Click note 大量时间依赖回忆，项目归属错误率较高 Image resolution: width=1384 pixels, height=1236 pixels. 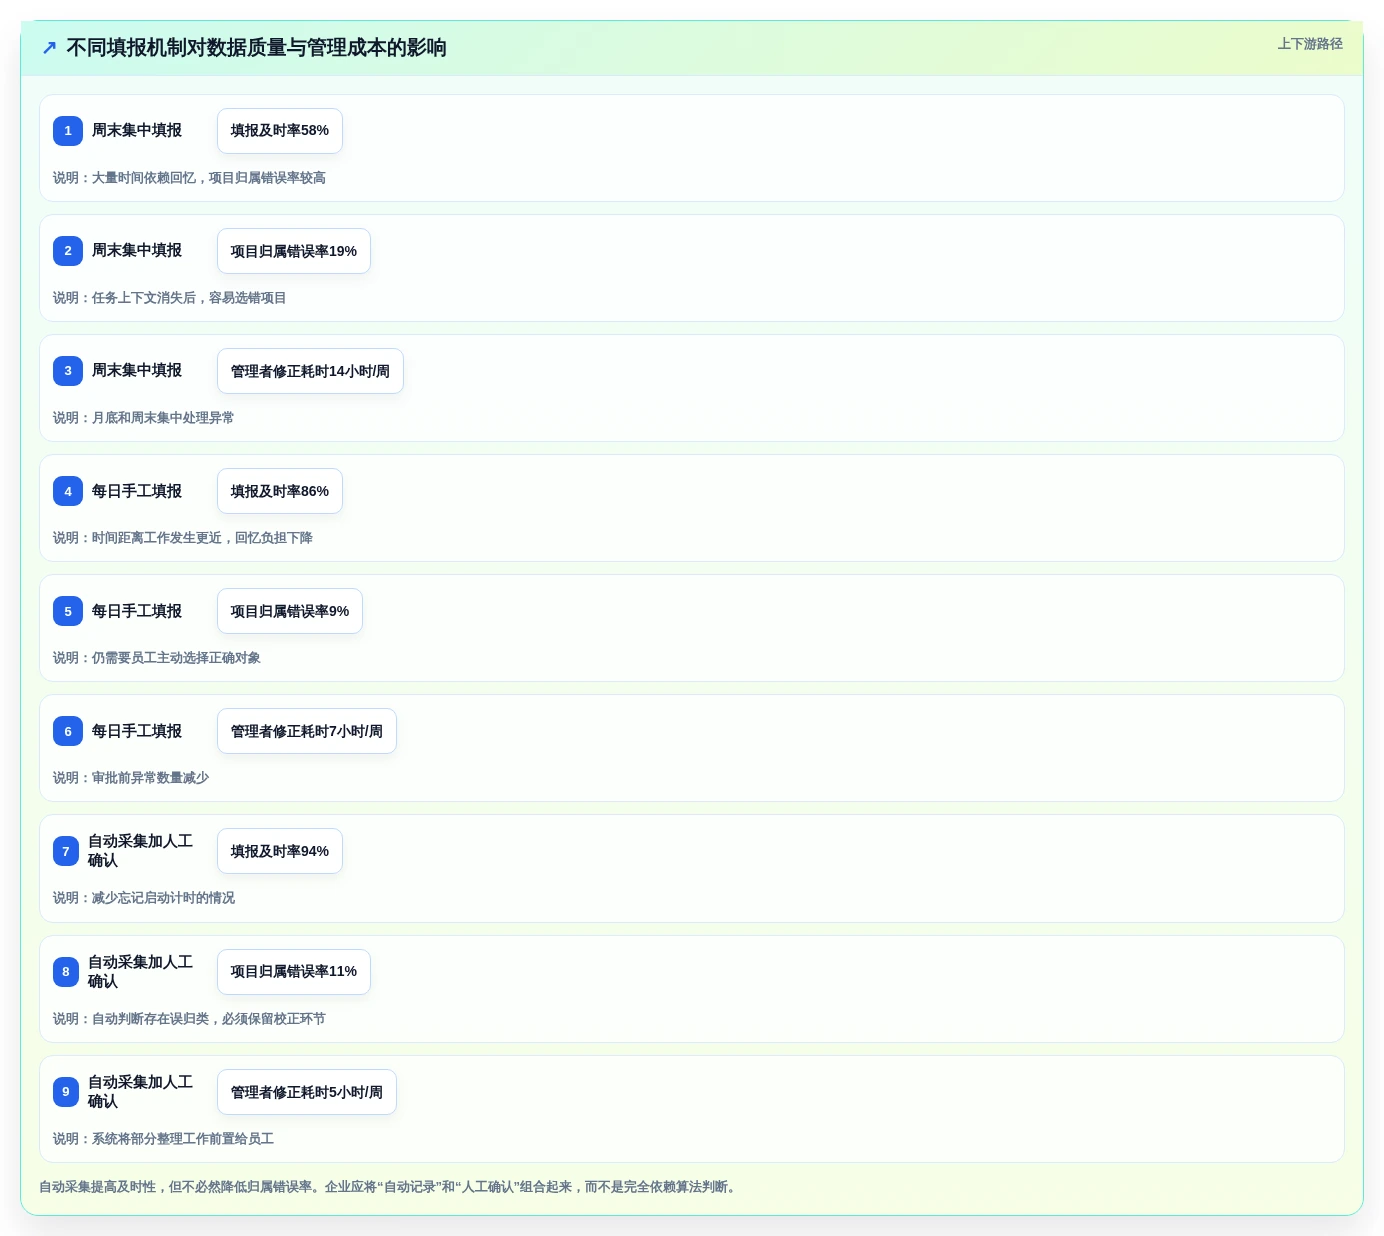pos(209,178)
